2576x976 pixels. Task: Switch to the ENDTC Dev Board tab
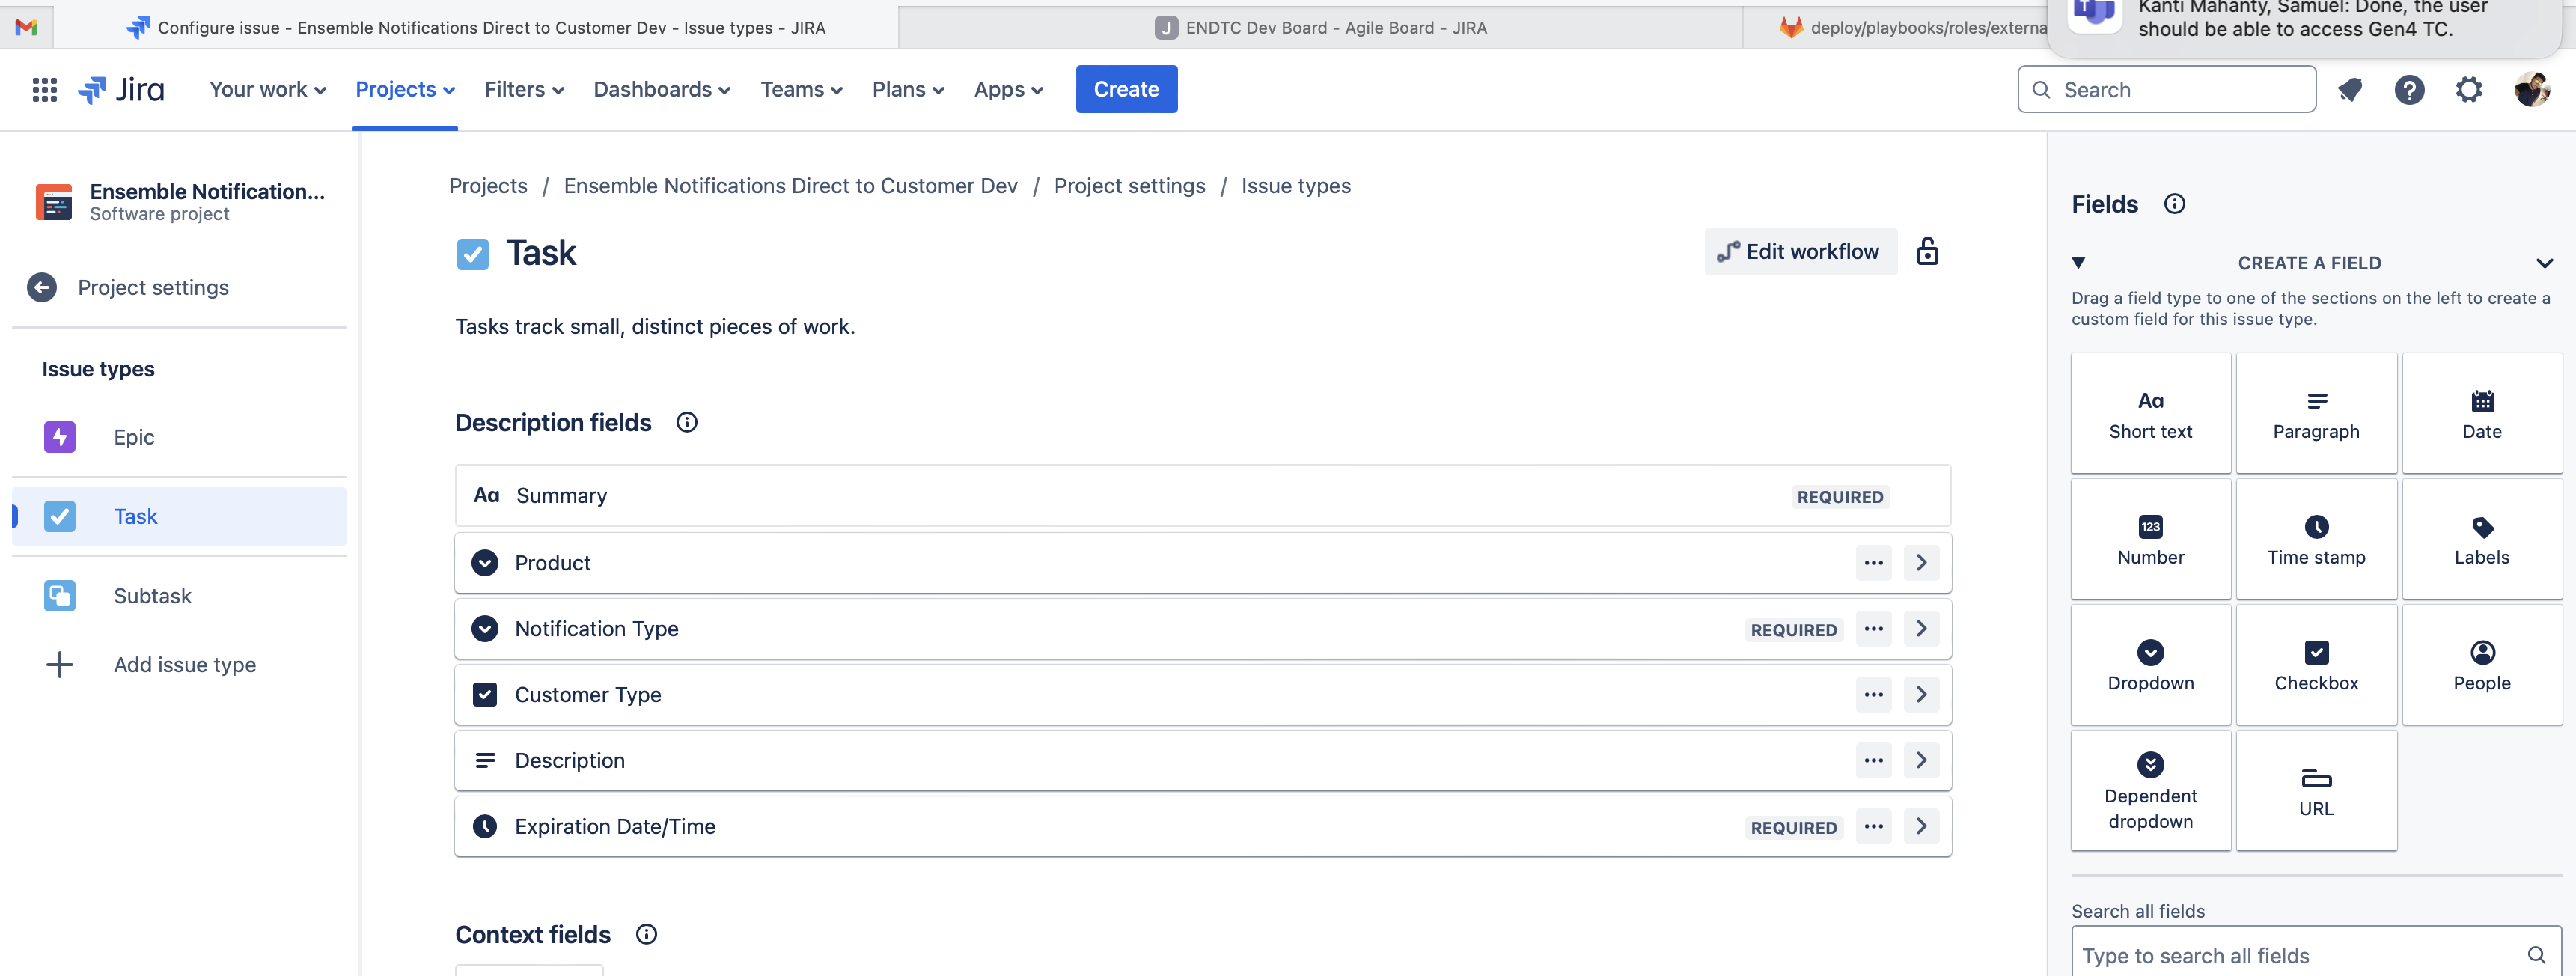[x=1320, y=28]
